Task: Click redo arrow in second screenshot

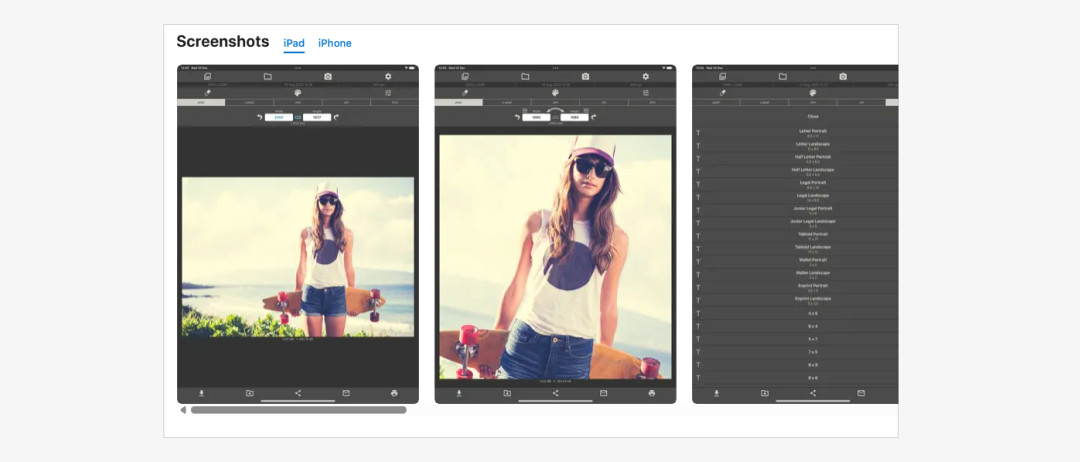Action: [594, 117]
